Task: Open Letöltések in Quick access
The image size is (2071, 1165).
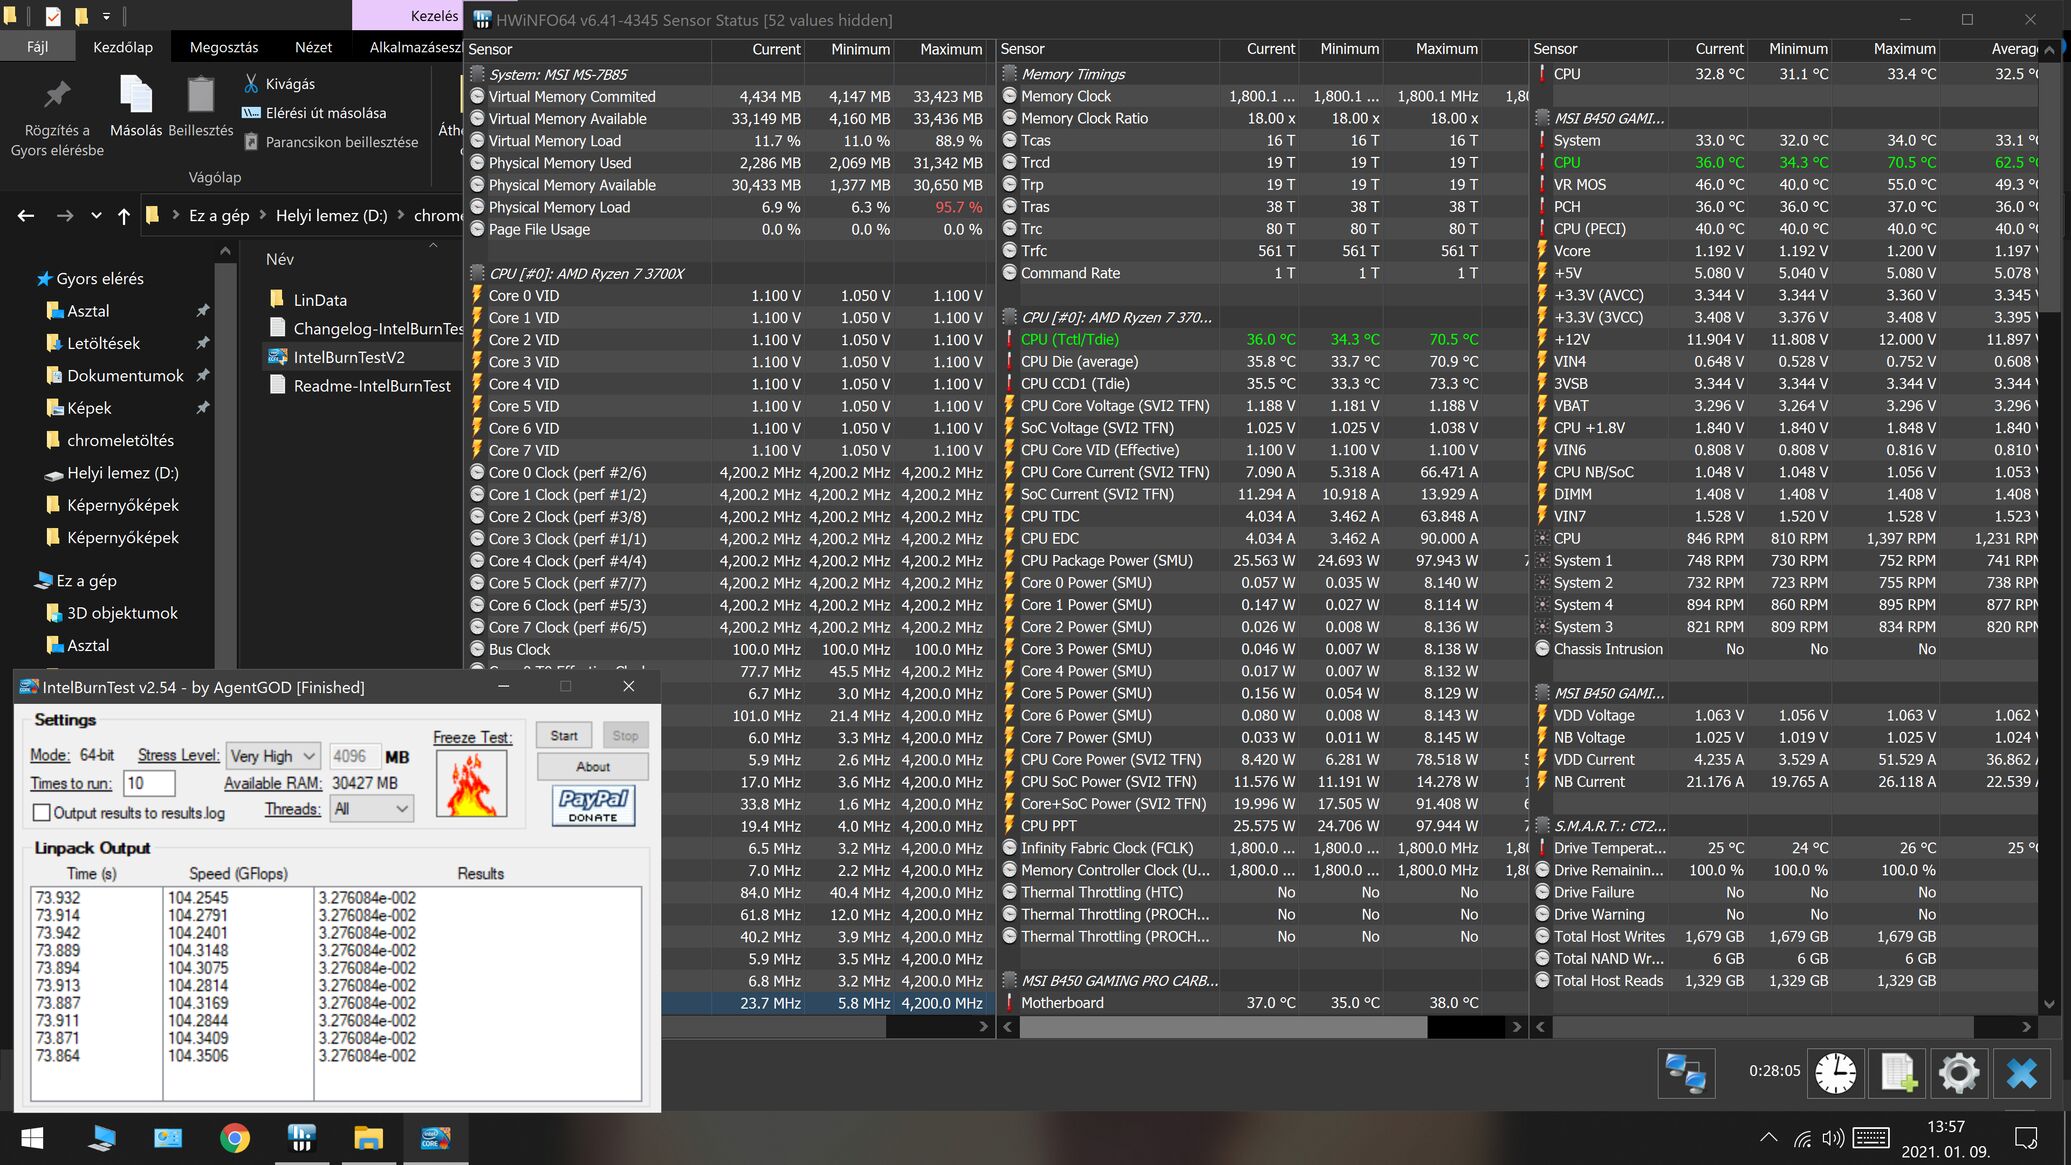Action: [103, 343]
